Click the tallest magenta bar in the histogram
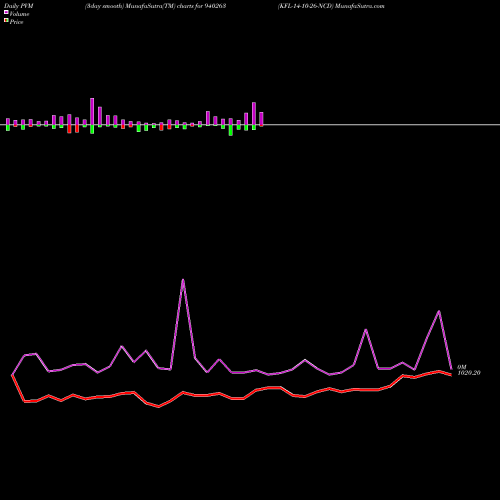The width and height of the screenshot is (500, 500). [92, 112]
